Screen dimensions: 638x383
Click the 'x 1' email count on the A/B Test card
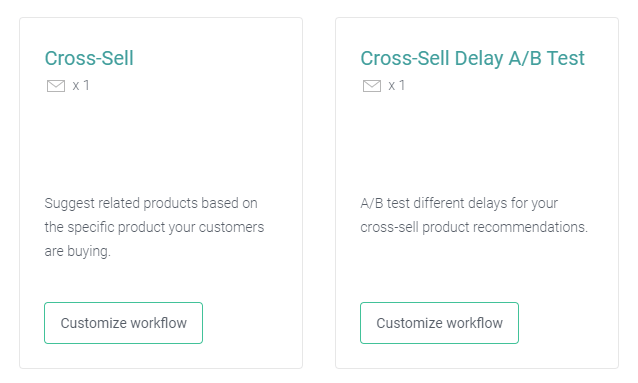(397, 85)
